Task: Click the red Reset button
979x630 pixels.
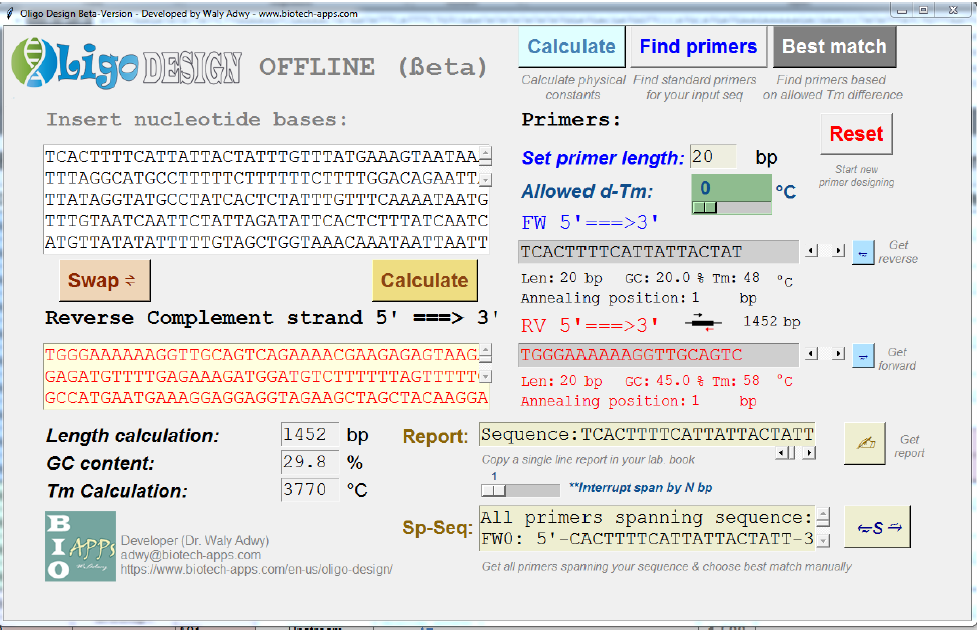Action: (x=856, y=134)
